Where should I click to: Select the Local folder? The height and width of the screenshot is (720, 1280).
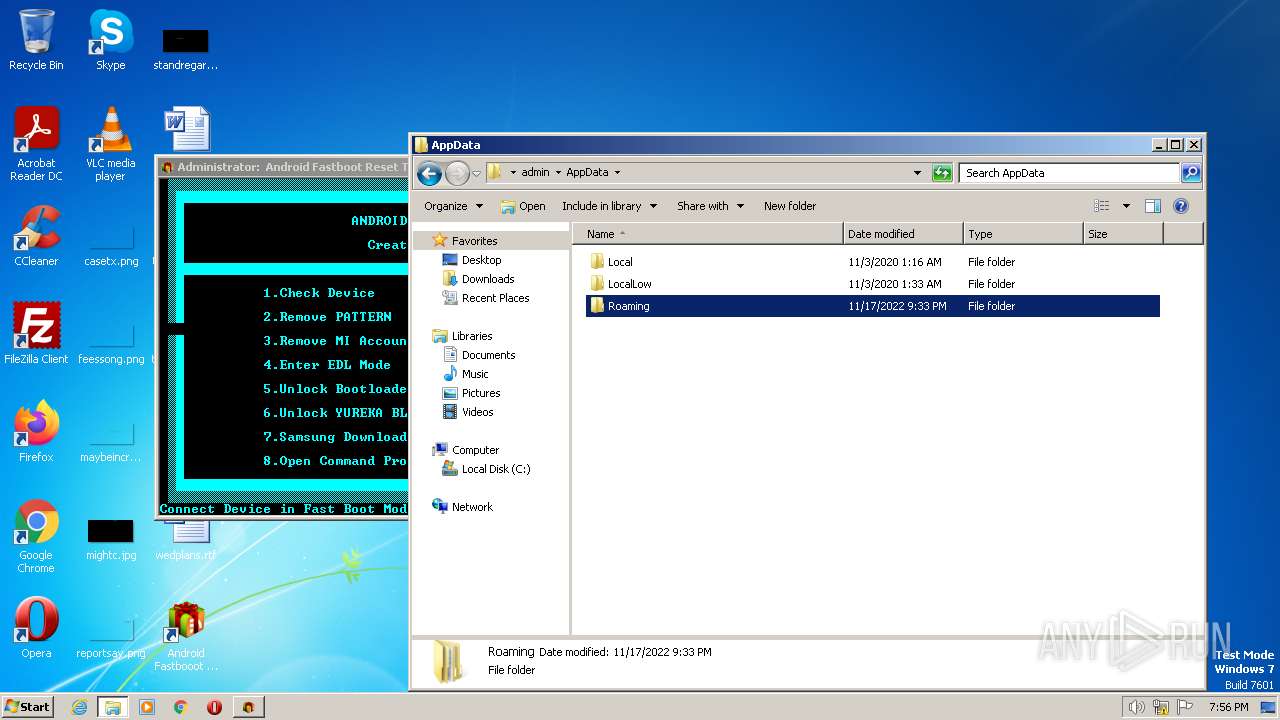click(x=872, y=262)
